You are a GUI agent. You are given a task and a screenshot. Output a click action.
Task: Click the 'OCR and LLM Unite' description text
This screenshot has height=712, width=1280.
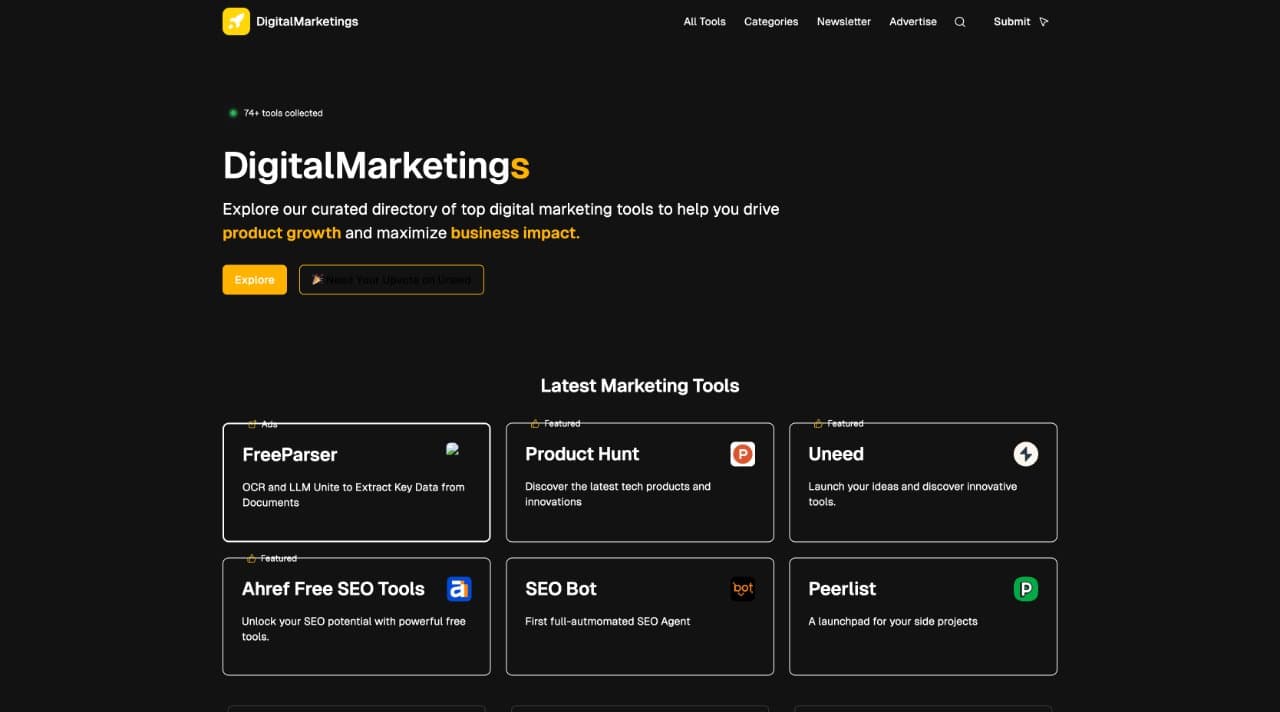[x=353, y=495]
